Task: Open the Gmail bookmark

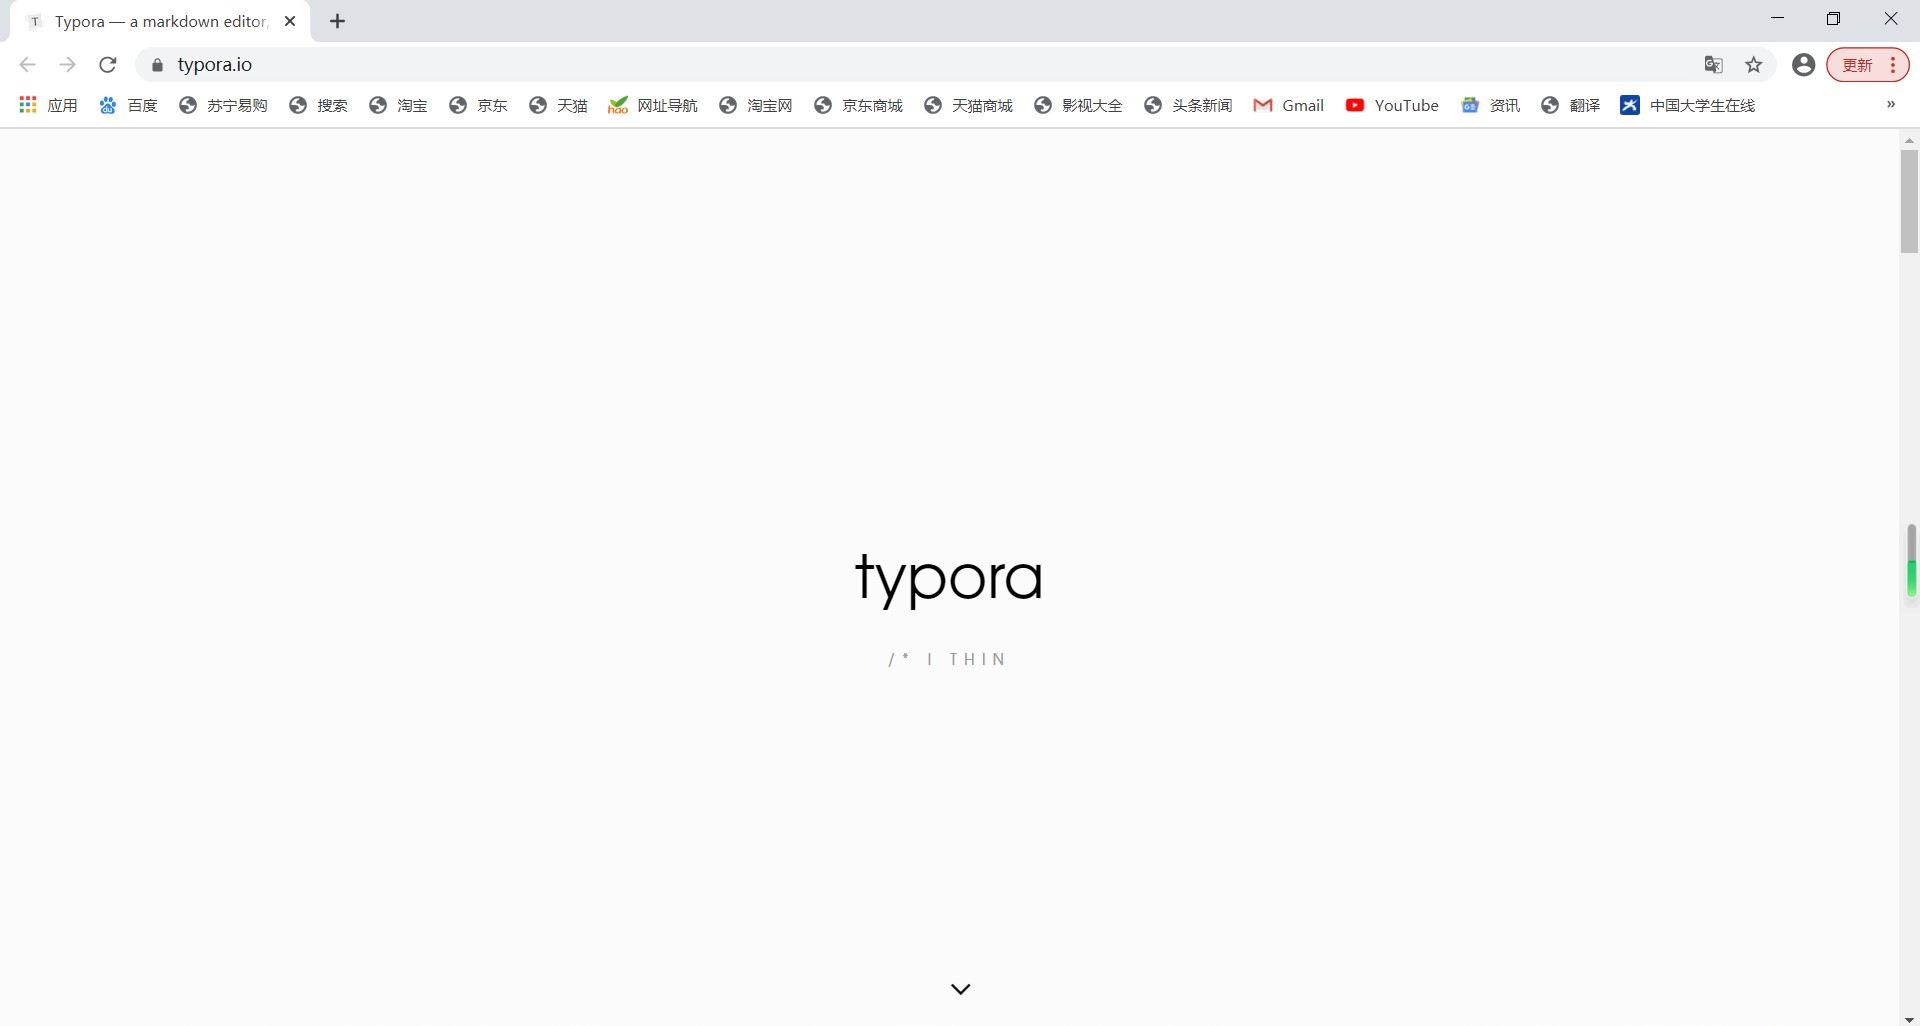Action: point(1289,105)
